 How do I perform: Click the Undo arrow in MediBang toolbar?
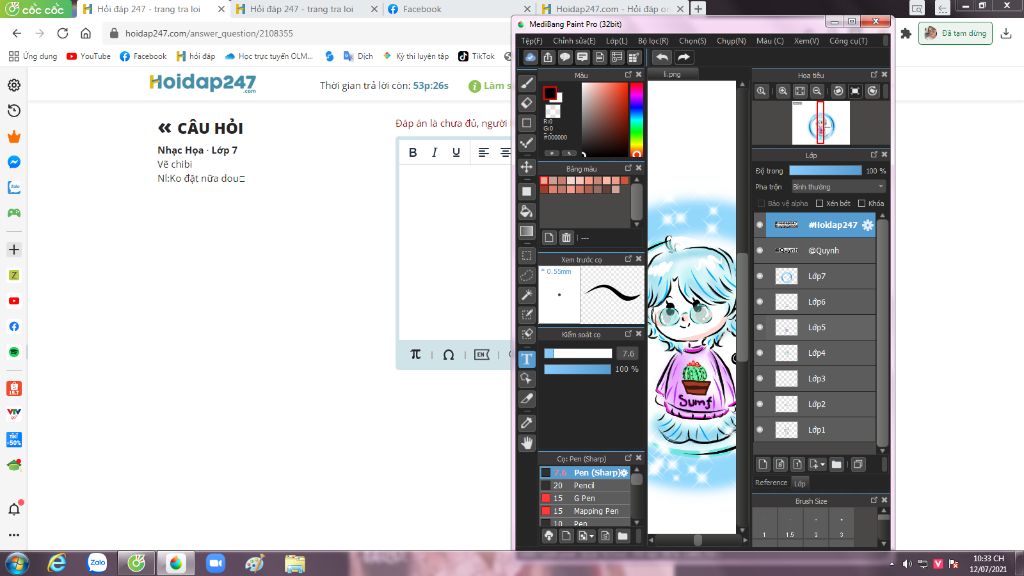(x=662, y=57)
